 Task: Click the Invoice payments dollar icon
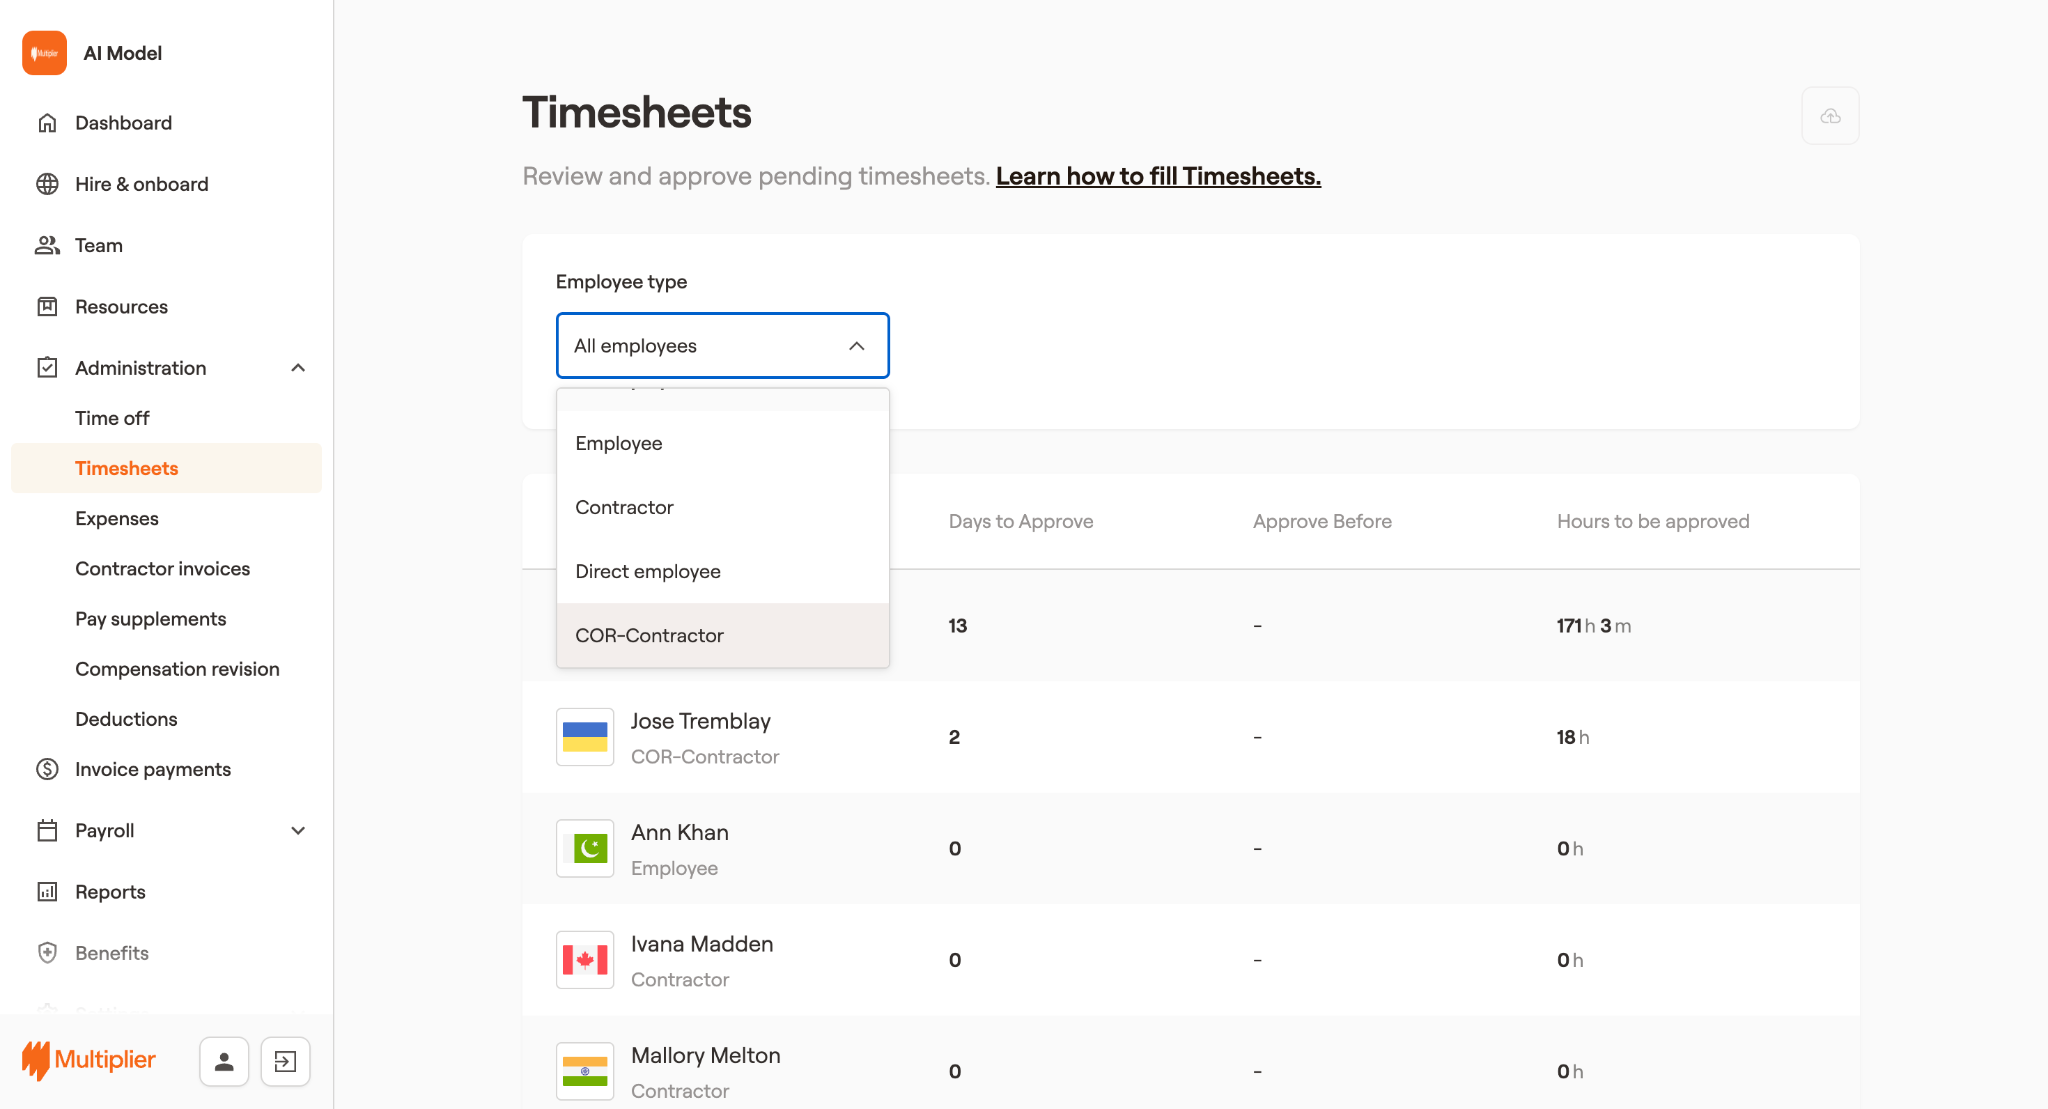47,769
